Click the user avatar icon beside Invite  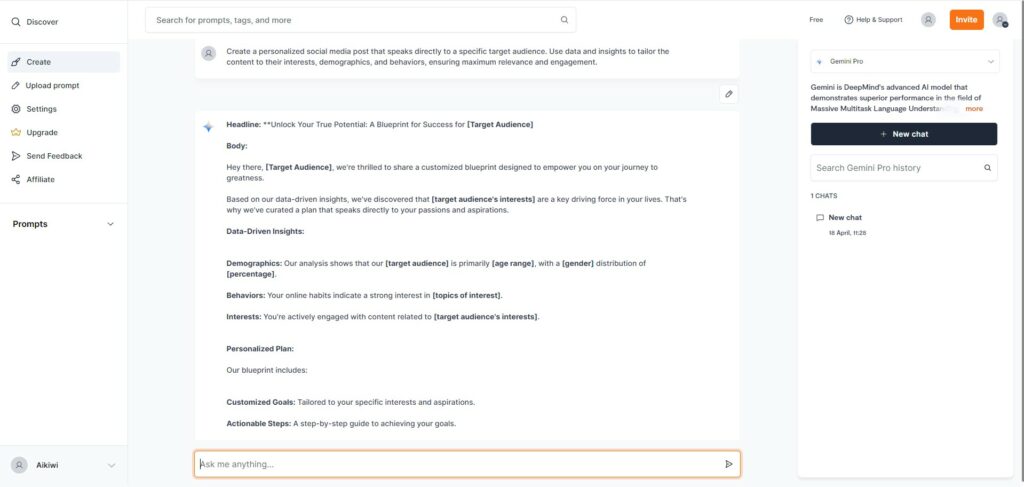pos(928,20)
